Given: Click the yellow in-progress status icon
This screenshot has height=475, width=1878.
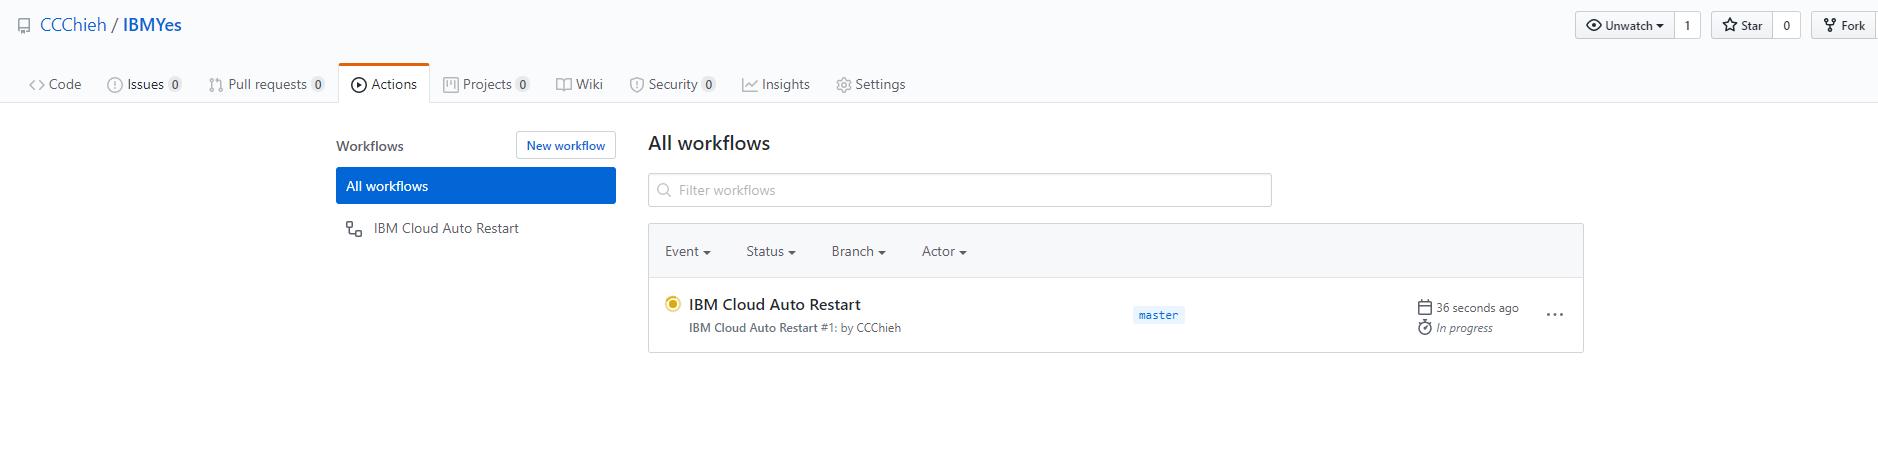Looking at the screenshot, I should tap(673, 303).
